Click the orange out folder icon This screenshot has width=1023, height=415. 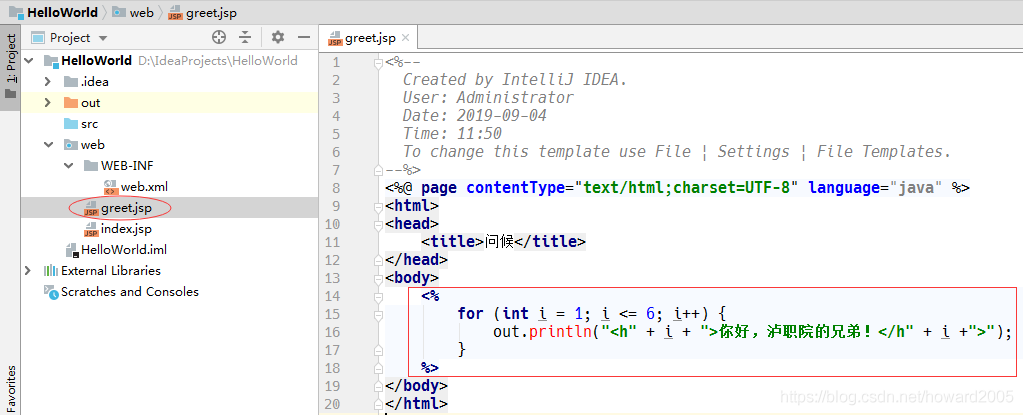pyautogui.click(x=71, y=102)
